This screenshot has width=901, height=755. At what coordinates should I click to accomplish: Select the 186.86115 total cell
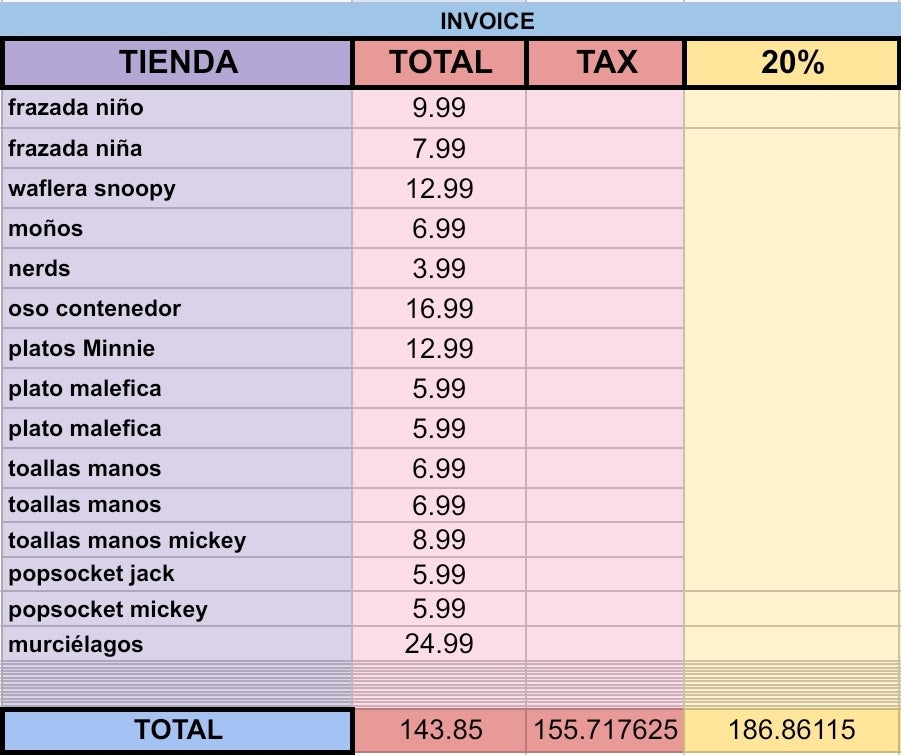point(792,730)
